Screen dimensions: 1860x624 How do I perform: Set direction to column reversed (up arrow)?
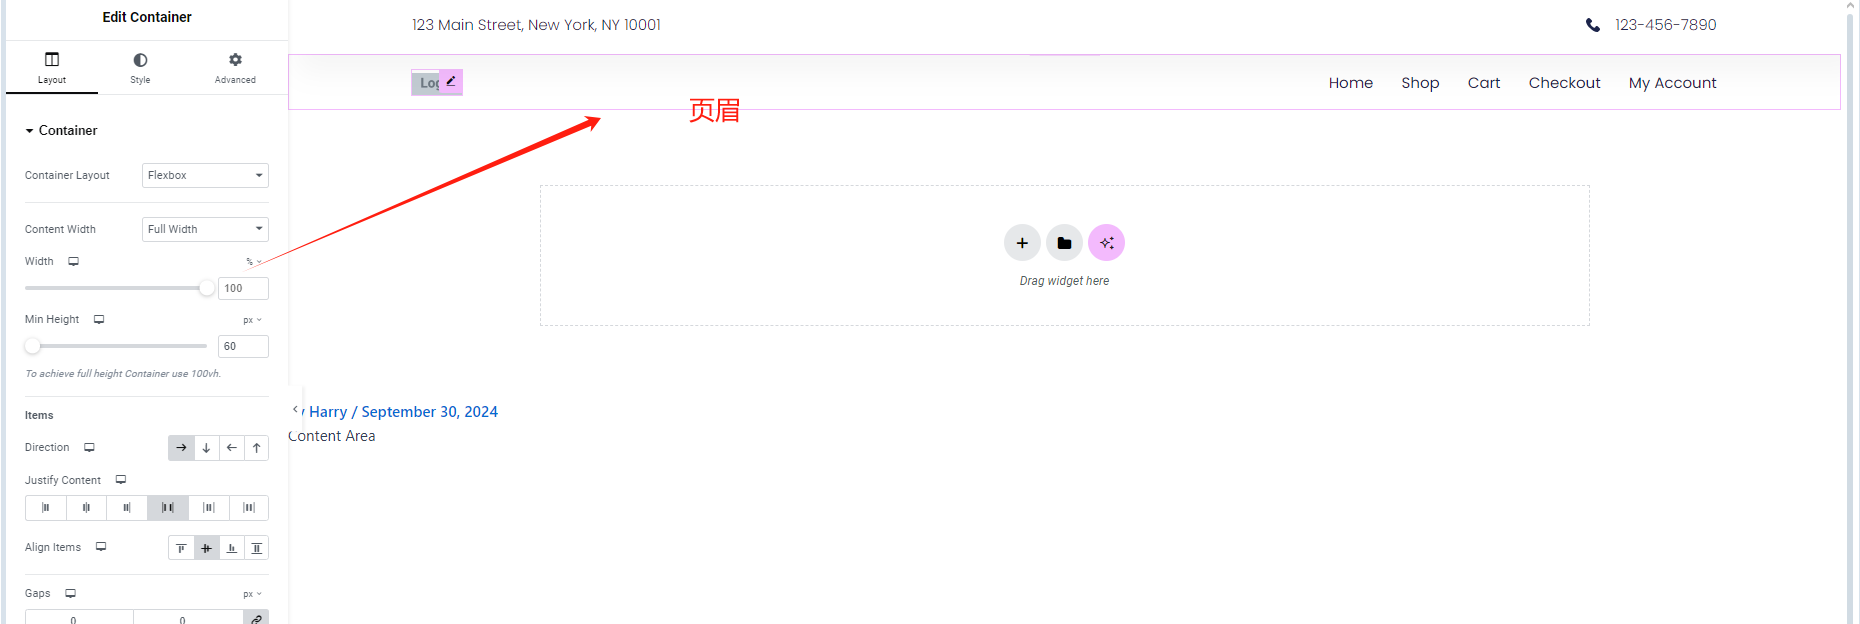point(256,448)
